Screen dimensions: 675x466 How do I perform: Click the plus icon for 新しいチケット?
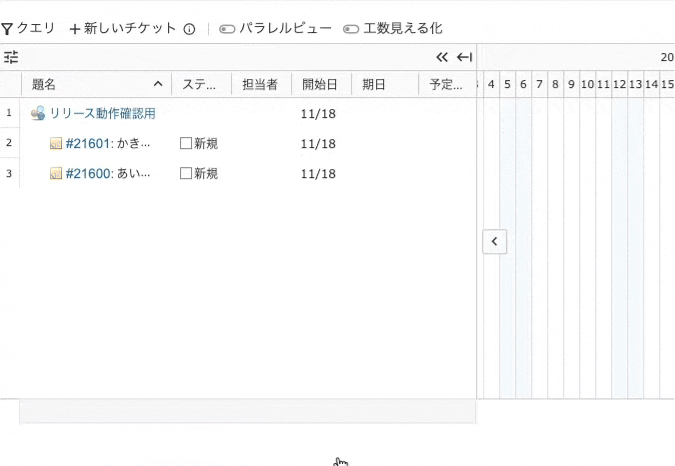(75, 29)
